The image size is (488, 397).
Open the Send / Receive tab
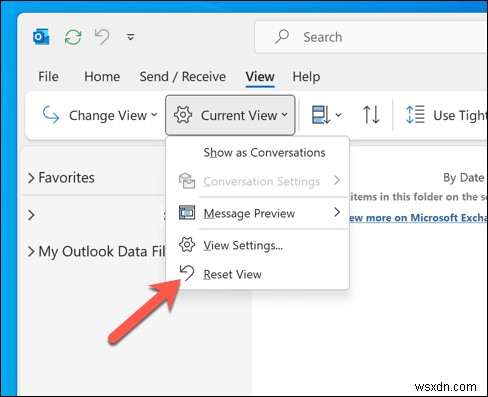[183, 77]
